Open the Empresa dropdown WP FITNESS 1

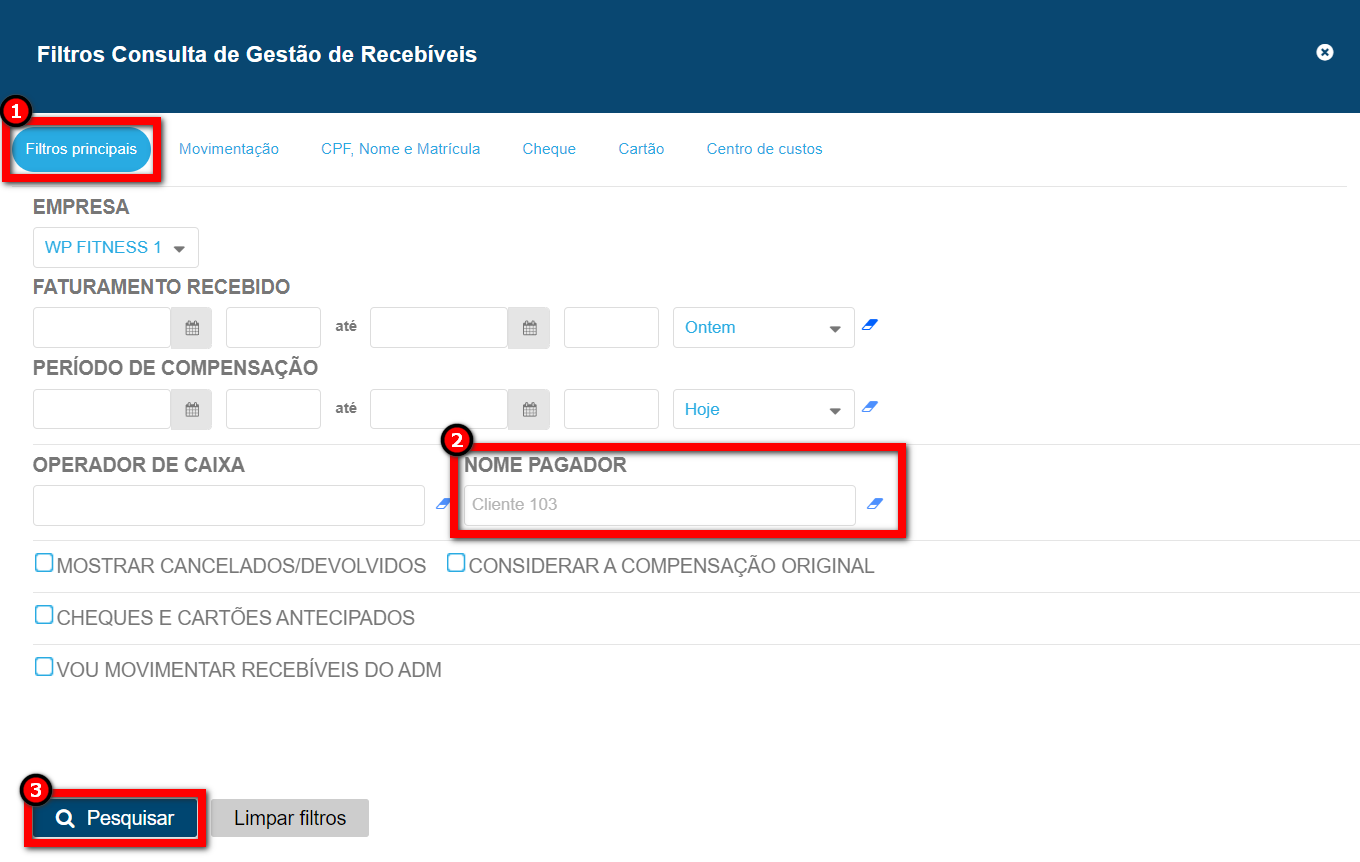coord(115,248)
